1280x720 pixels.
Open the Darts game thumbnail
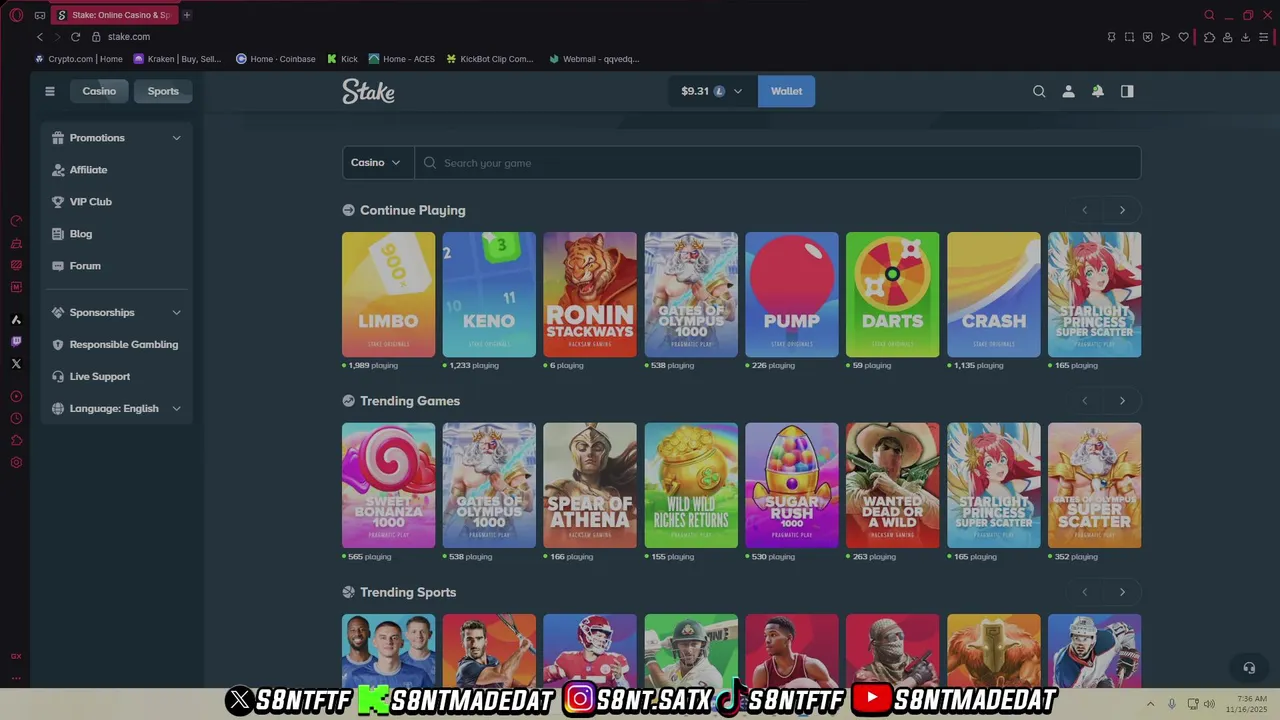893,295
